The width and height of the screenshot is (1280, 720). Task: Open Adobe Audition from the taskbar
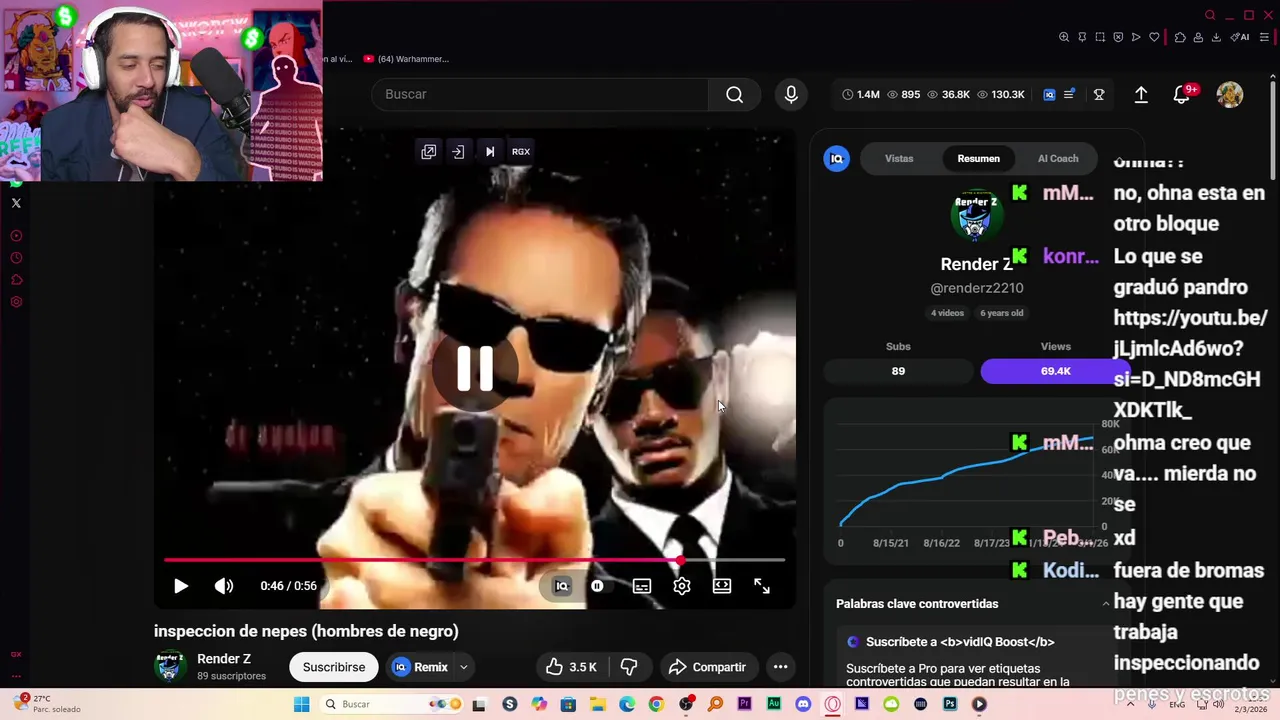(x=774, y=704)
